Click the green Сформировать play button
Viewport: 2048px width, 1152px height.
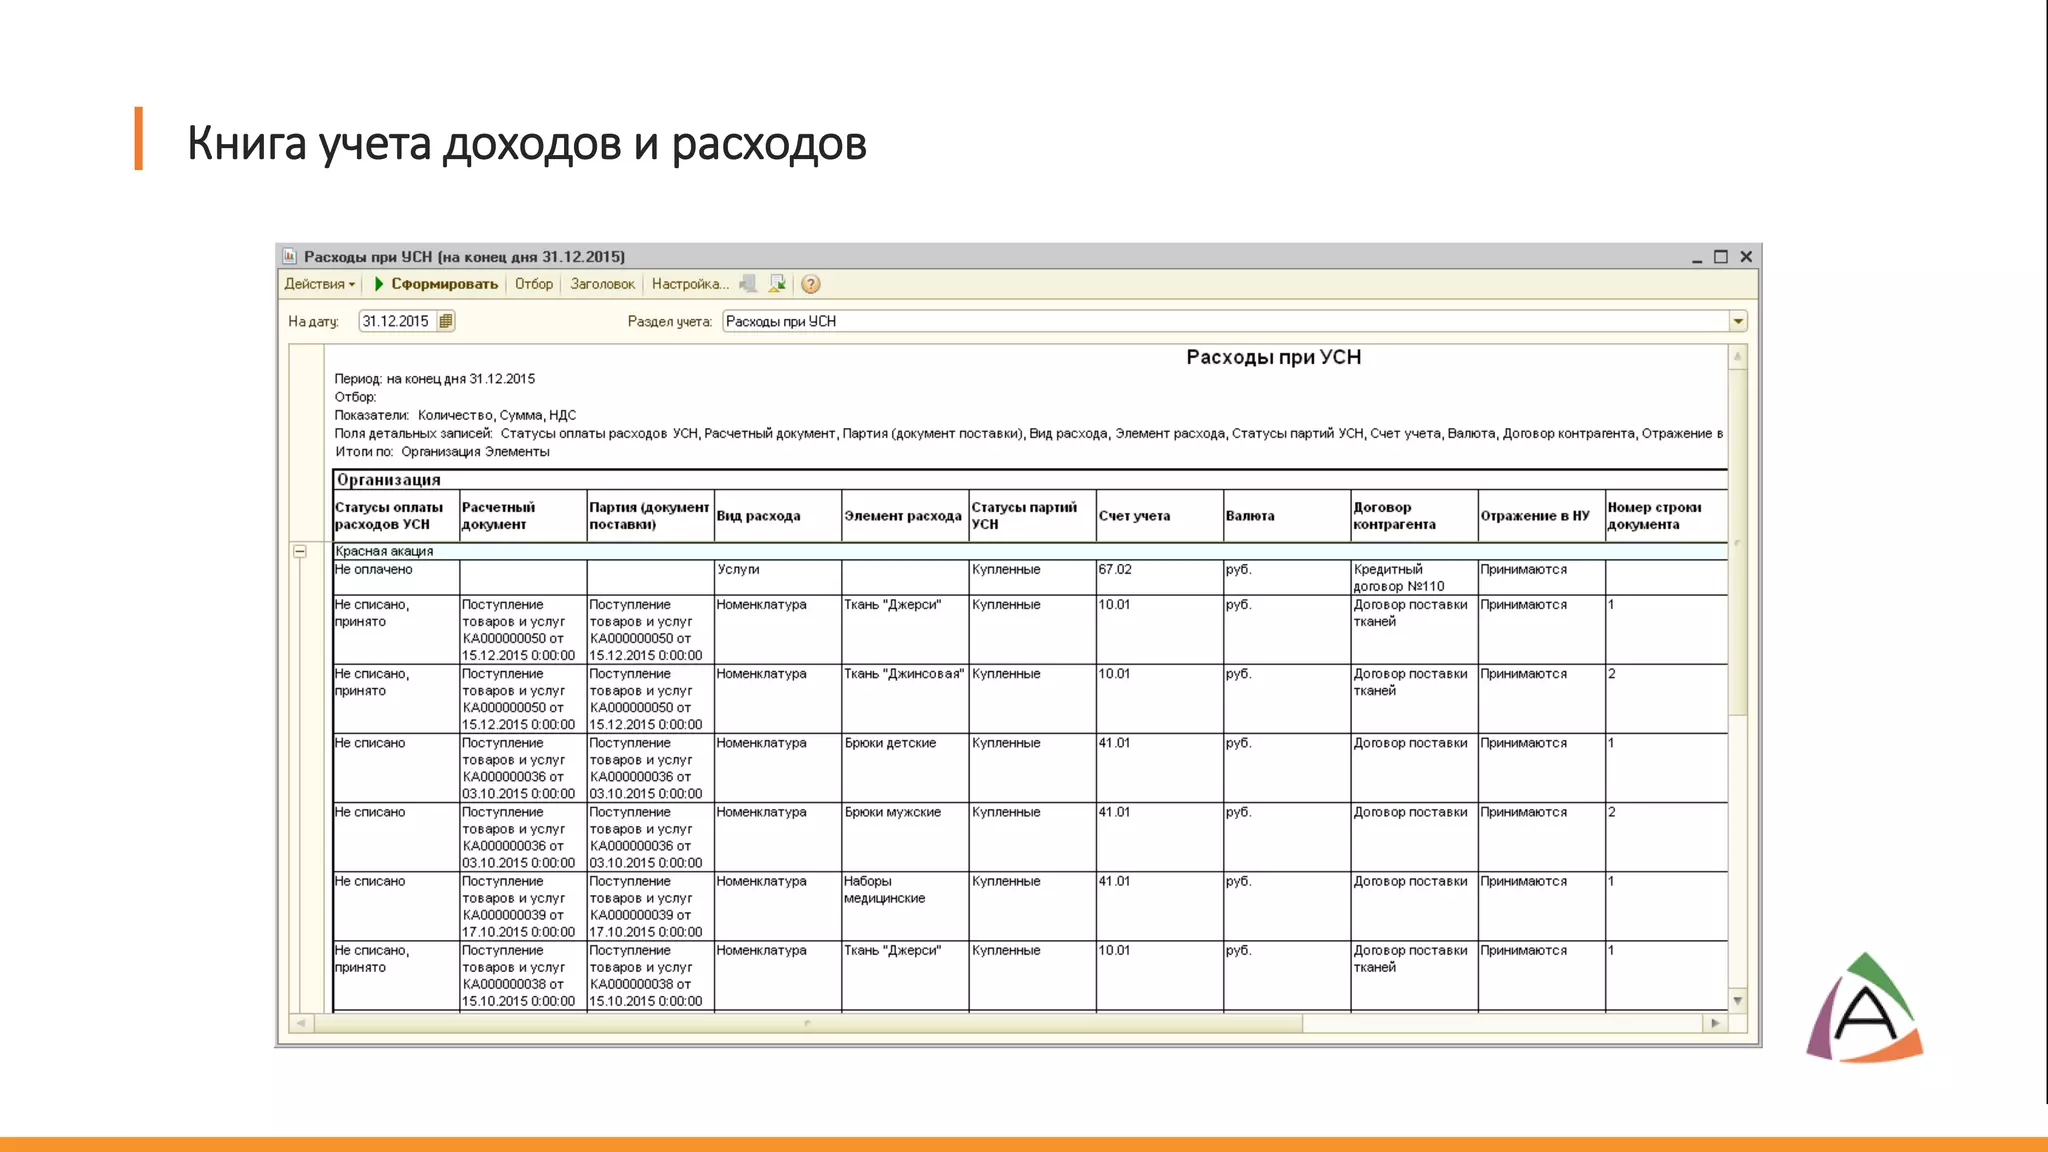point(379,284)
